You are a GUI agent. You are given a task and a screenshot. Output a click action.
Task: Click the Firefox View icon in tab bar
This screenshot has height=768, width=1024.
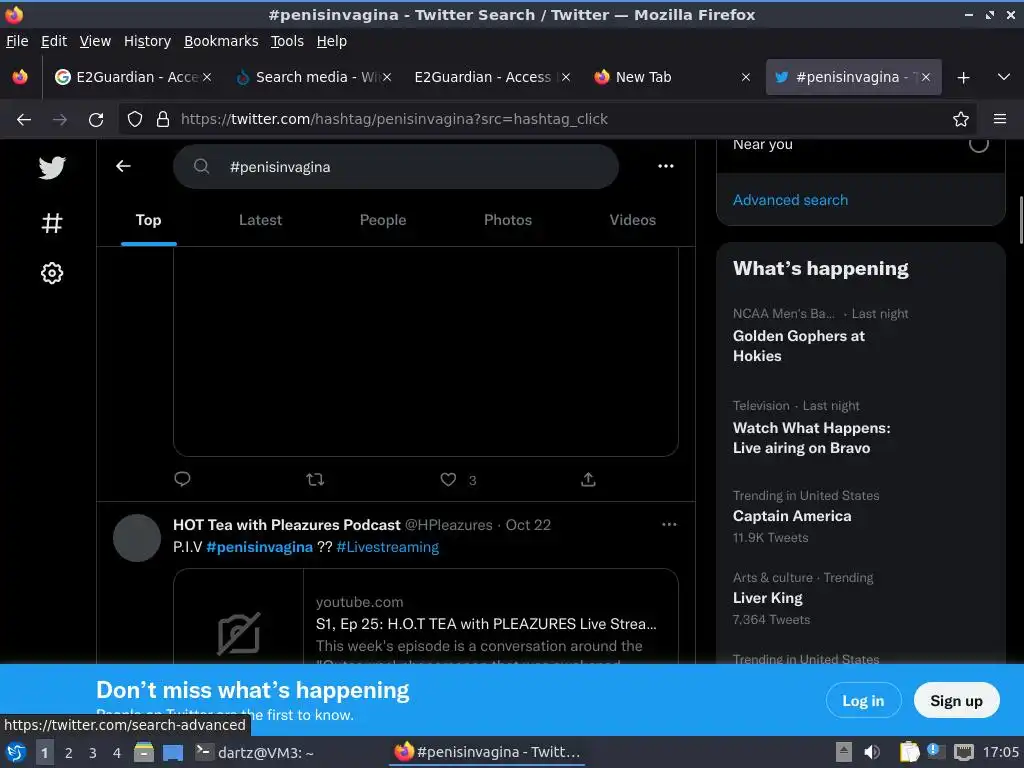20,77
